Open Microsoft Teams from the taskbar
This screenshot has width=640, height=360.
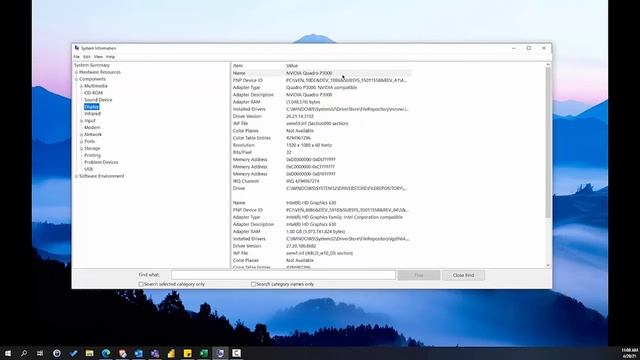155,353
